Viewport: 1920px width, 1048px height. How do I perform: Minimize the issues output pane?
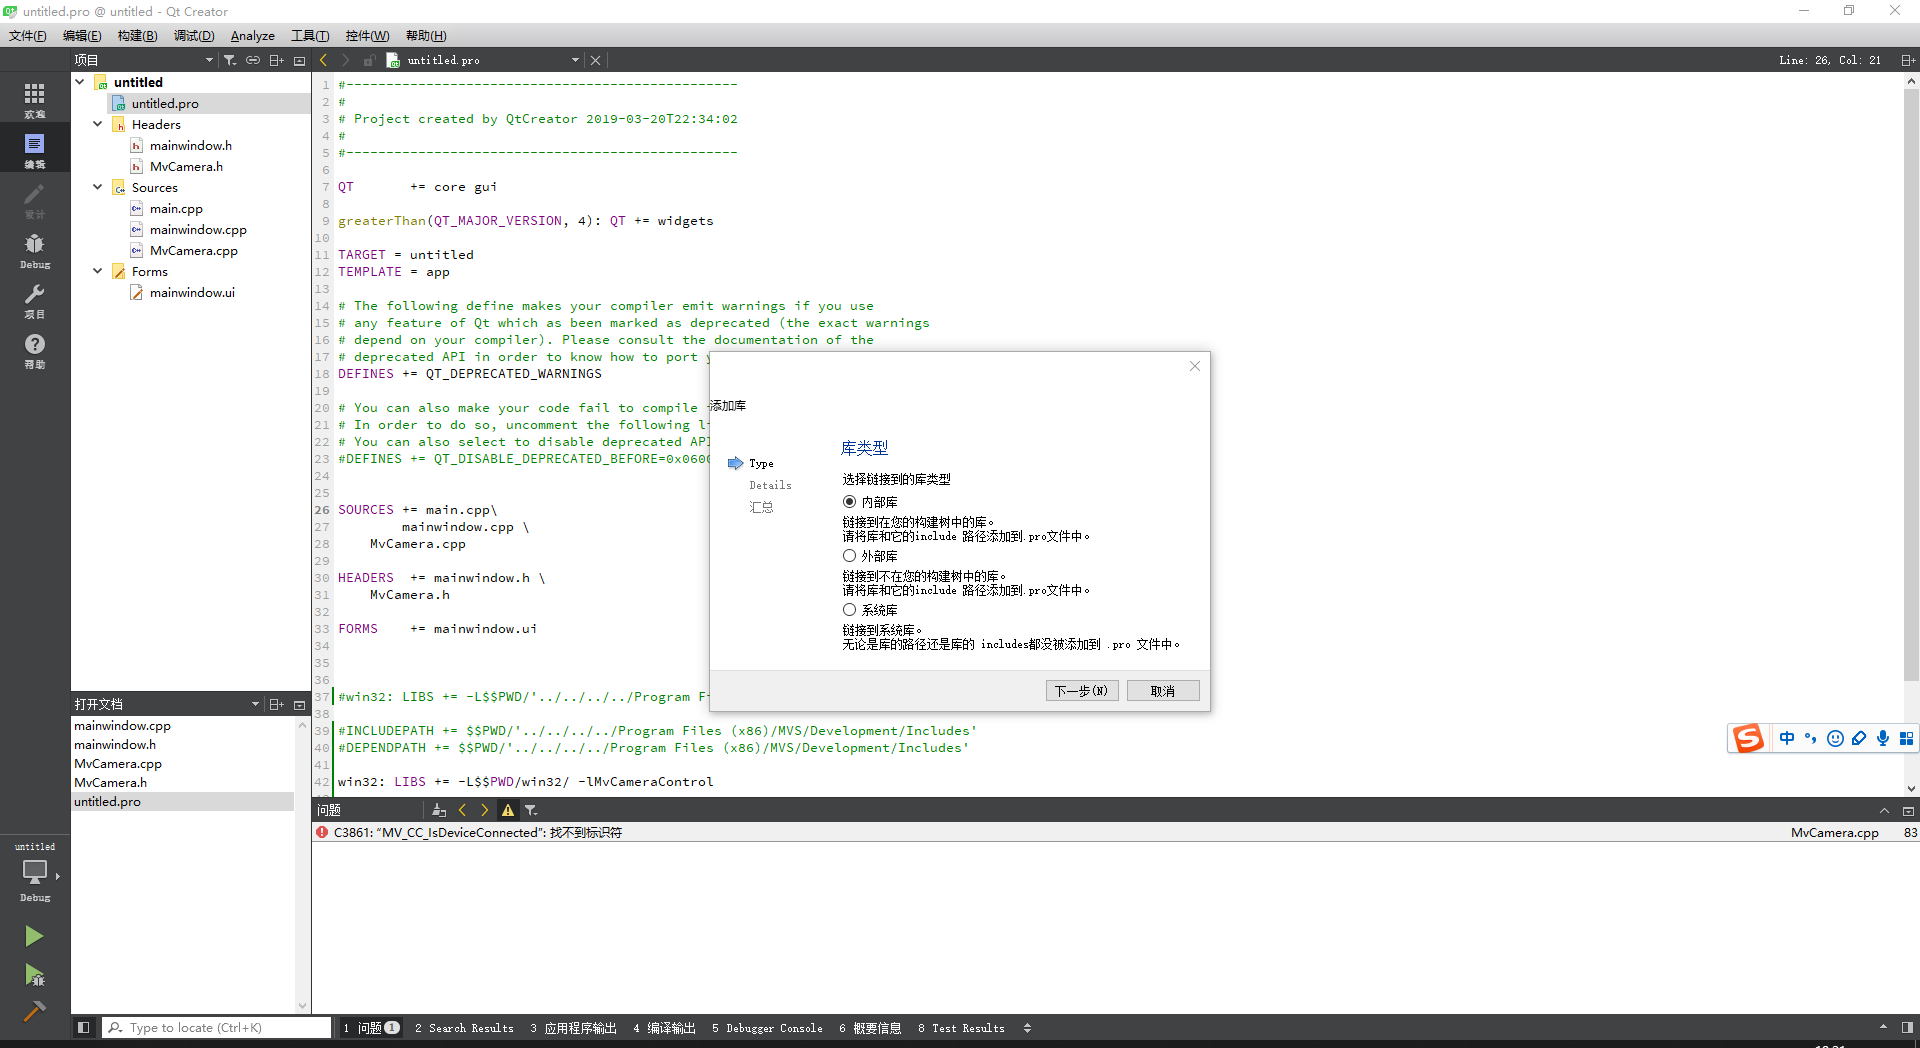pyautogui.click(x=1908, y=810)
